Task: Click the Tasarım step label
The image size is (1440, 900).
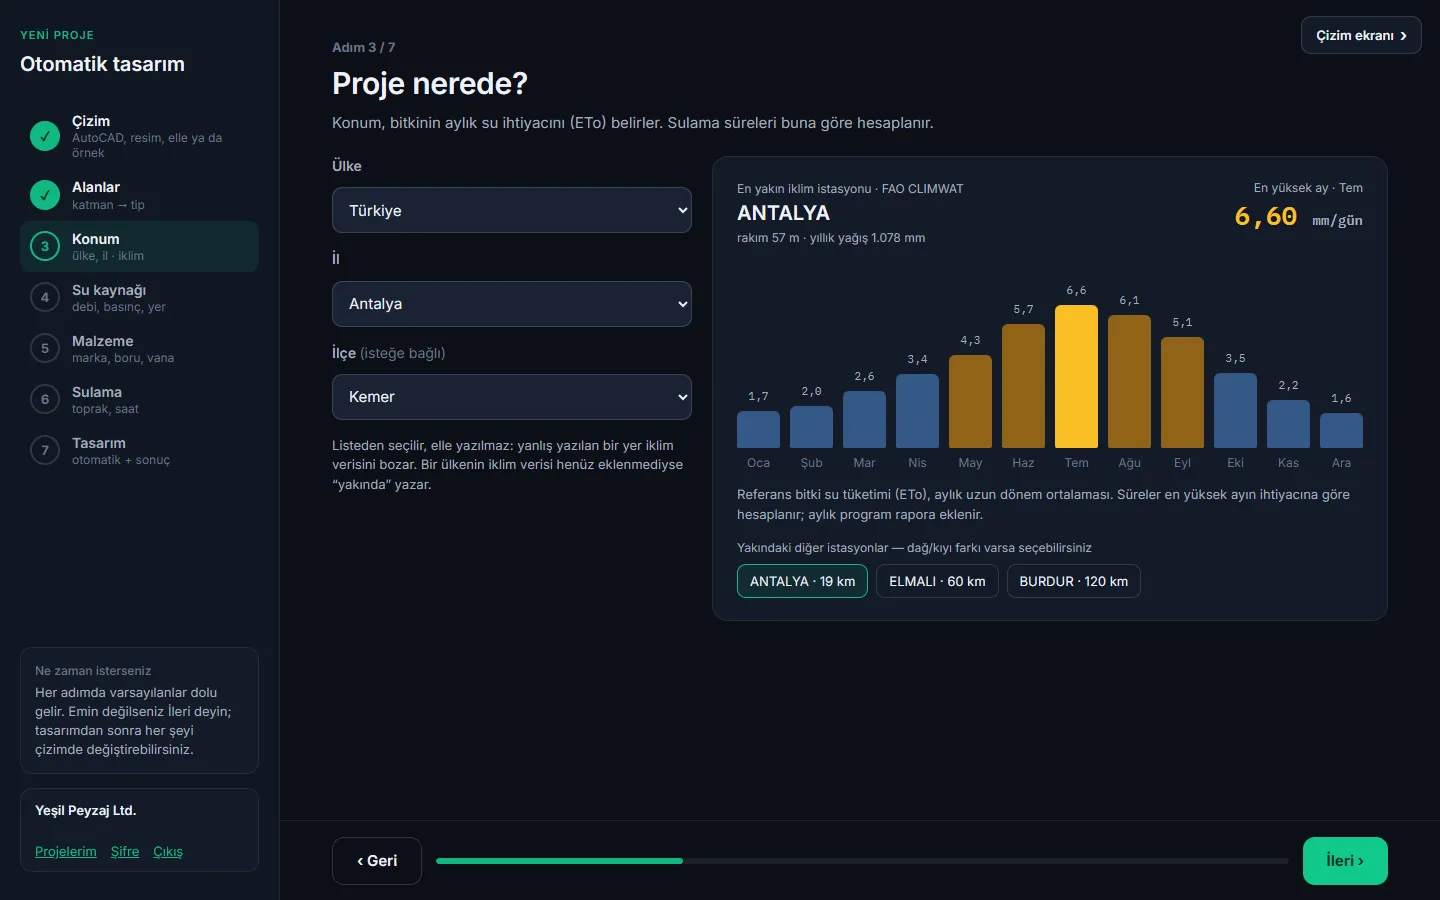Action: tap(99, 443)
